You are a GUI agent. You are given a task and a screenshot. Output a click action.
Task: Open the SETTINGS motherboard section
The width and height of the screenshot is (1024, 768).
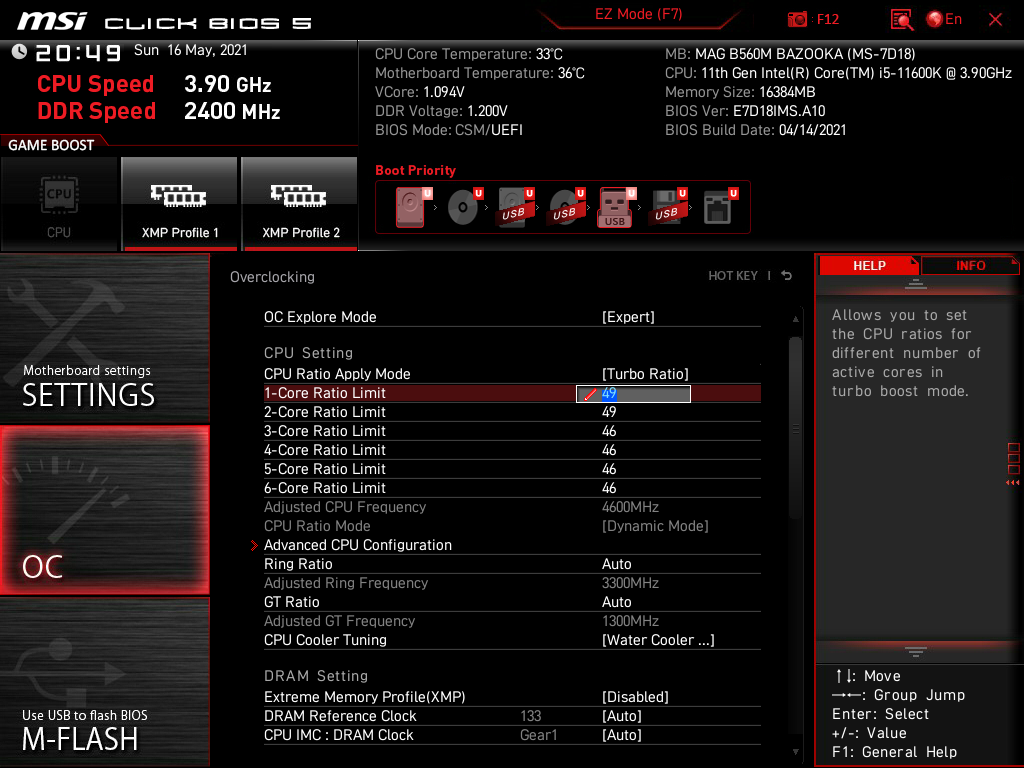104,338
